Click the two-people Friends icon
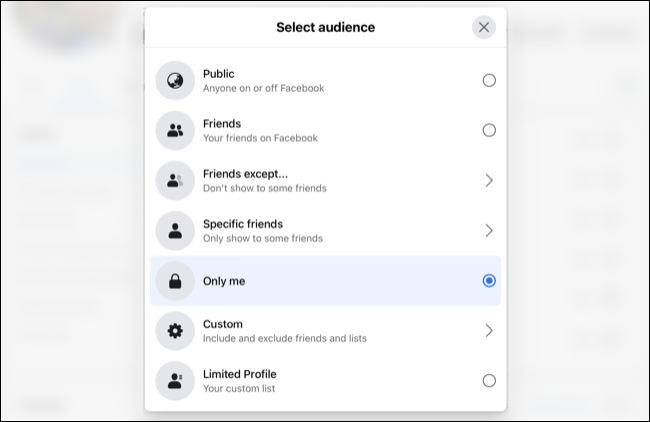The width and height of the screenshot is (650, 422). click(x=175, y=130)
